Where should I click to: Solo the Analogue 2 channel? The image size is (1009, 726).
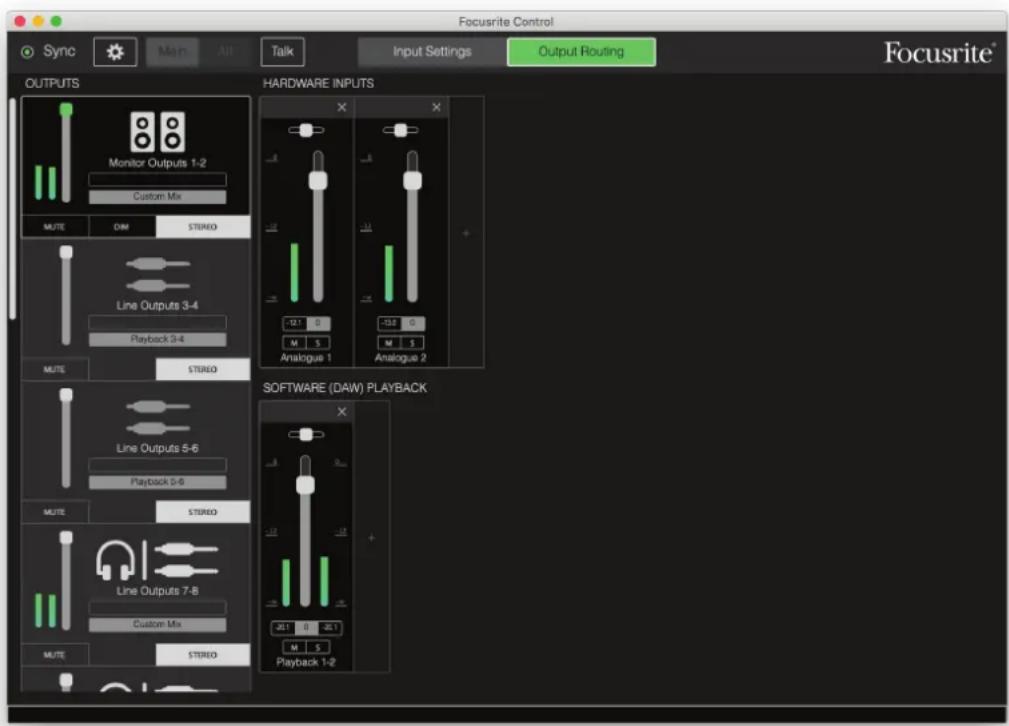[x=412, y=343]
